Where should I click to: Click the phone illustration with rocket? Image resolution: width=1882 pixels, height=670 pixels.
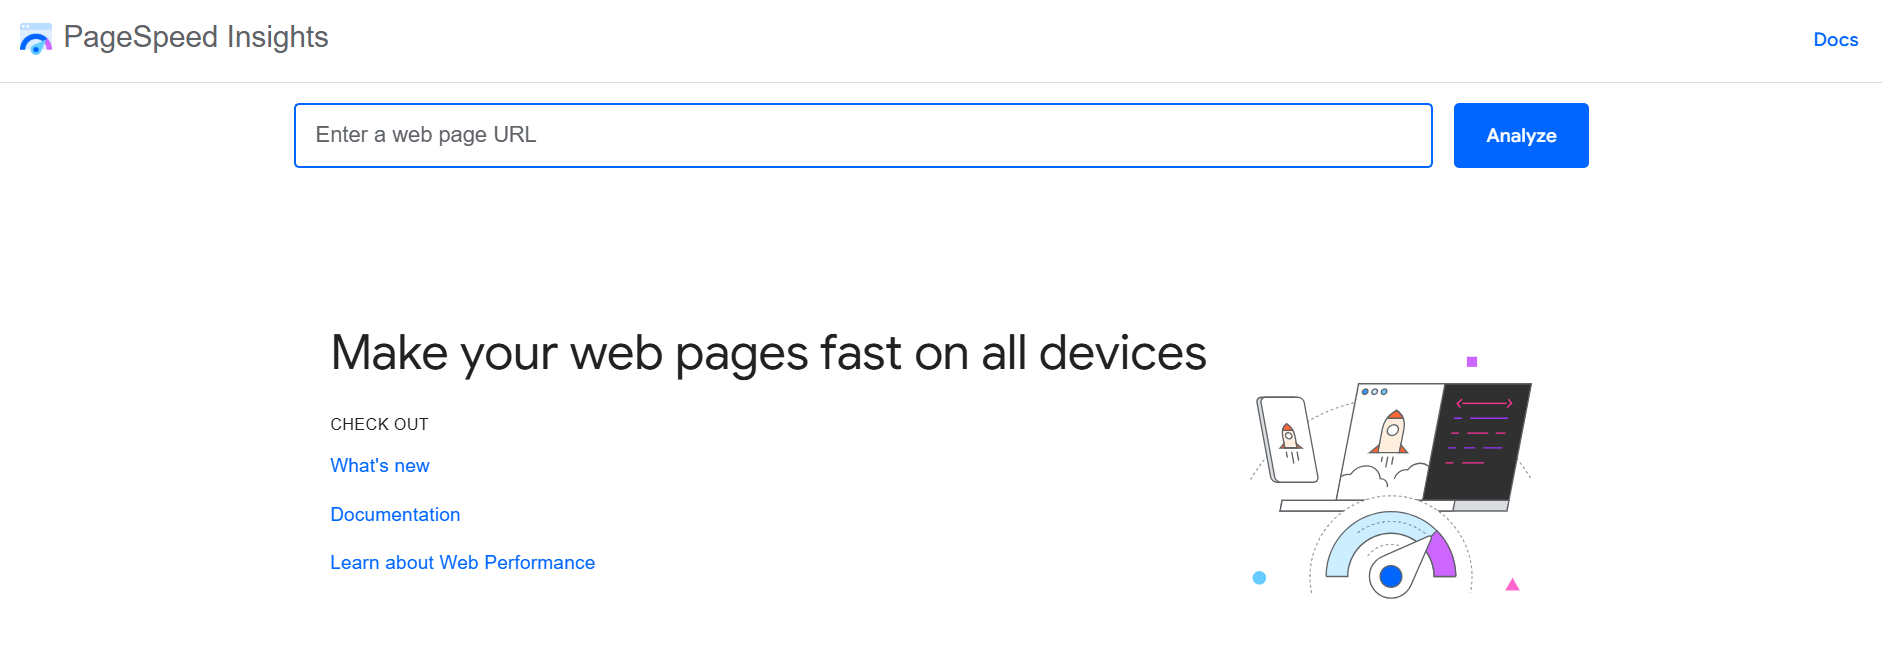(x=1287, y=439)
